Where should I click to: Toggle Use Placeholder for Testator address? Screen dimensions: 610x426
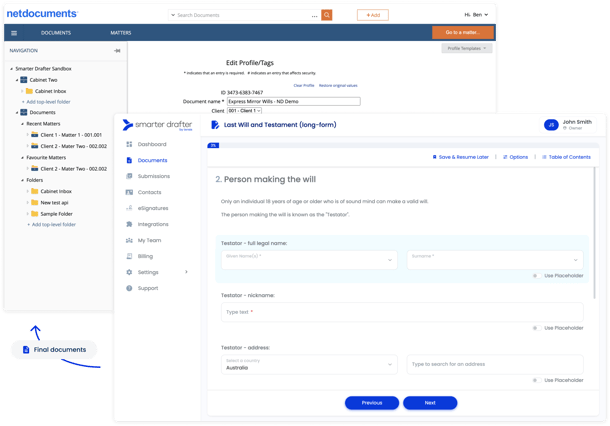point(536,380)
